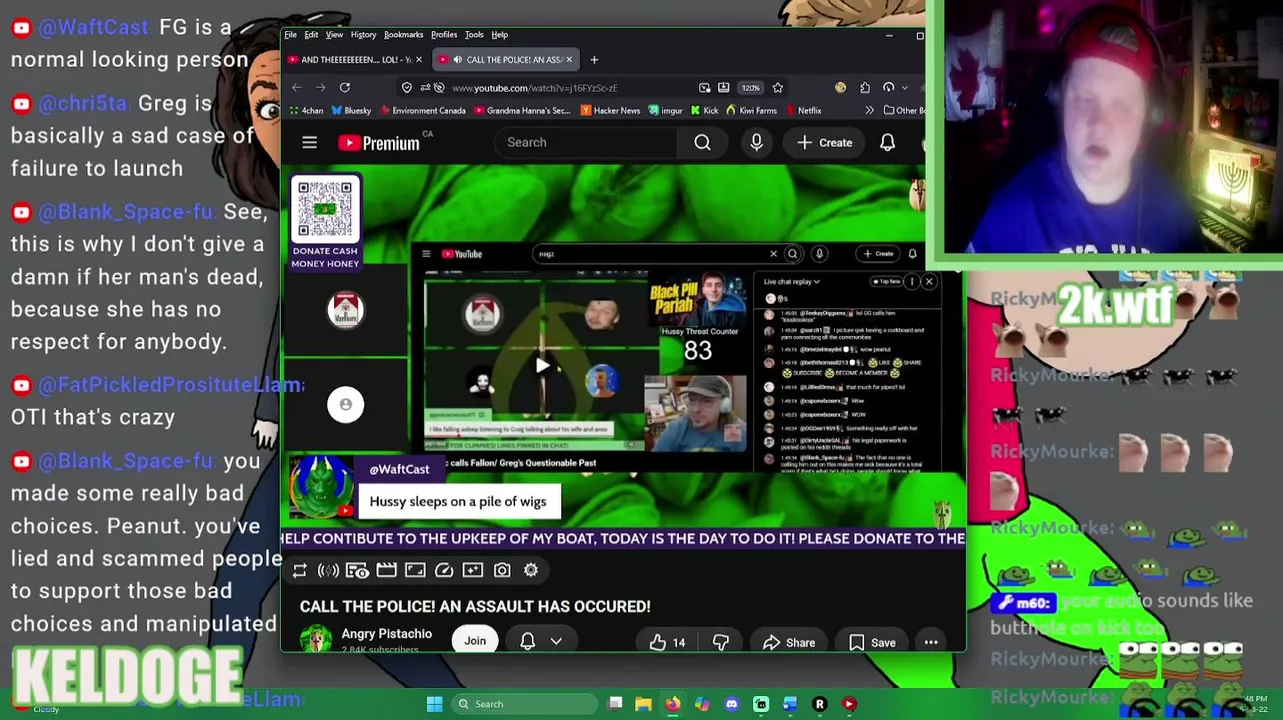Start voice search with microphone icon
The image size is (1283, 720).
[757, 143]
